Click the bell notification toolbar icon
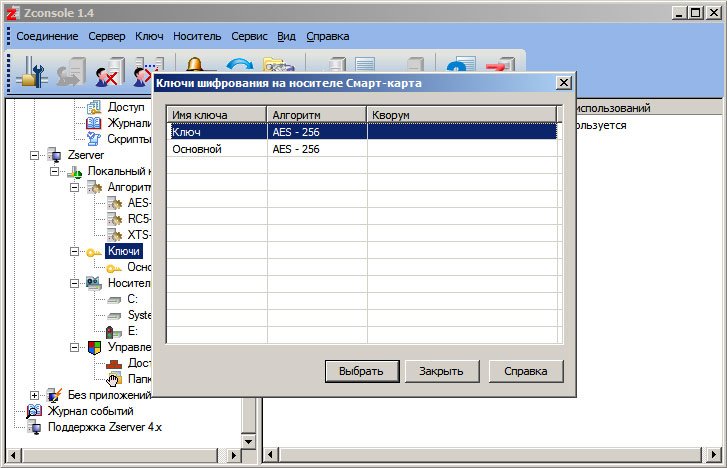 pyautogui.click(x=195, y=64)
